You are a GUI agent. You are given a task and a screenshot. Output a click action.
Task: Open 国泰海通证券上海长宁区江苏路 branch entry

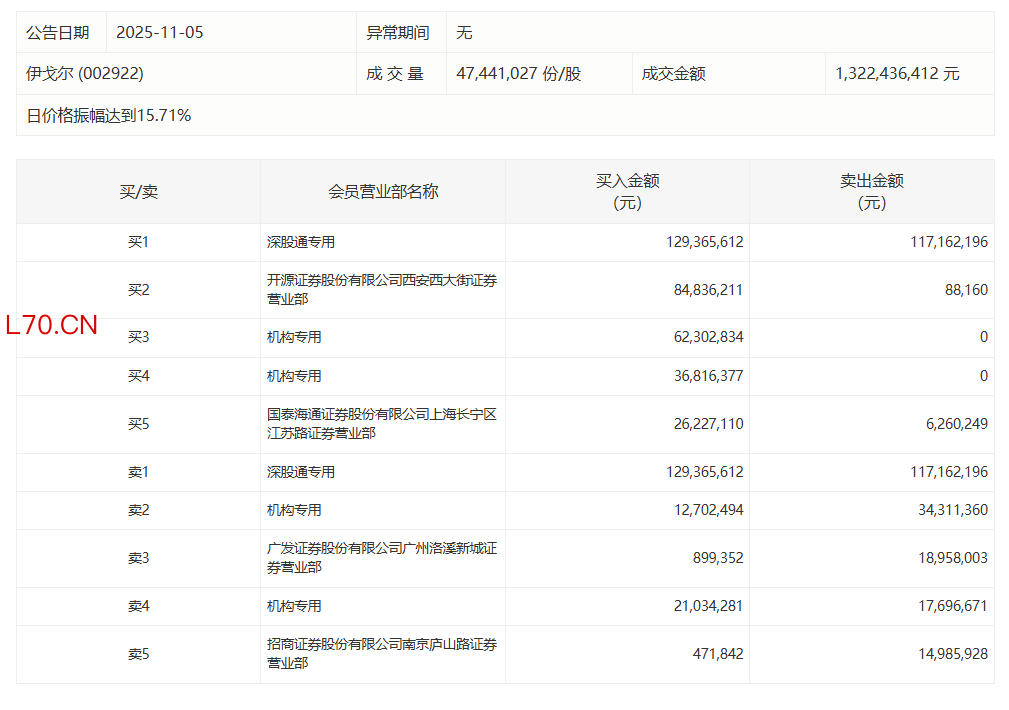point(381,423)
